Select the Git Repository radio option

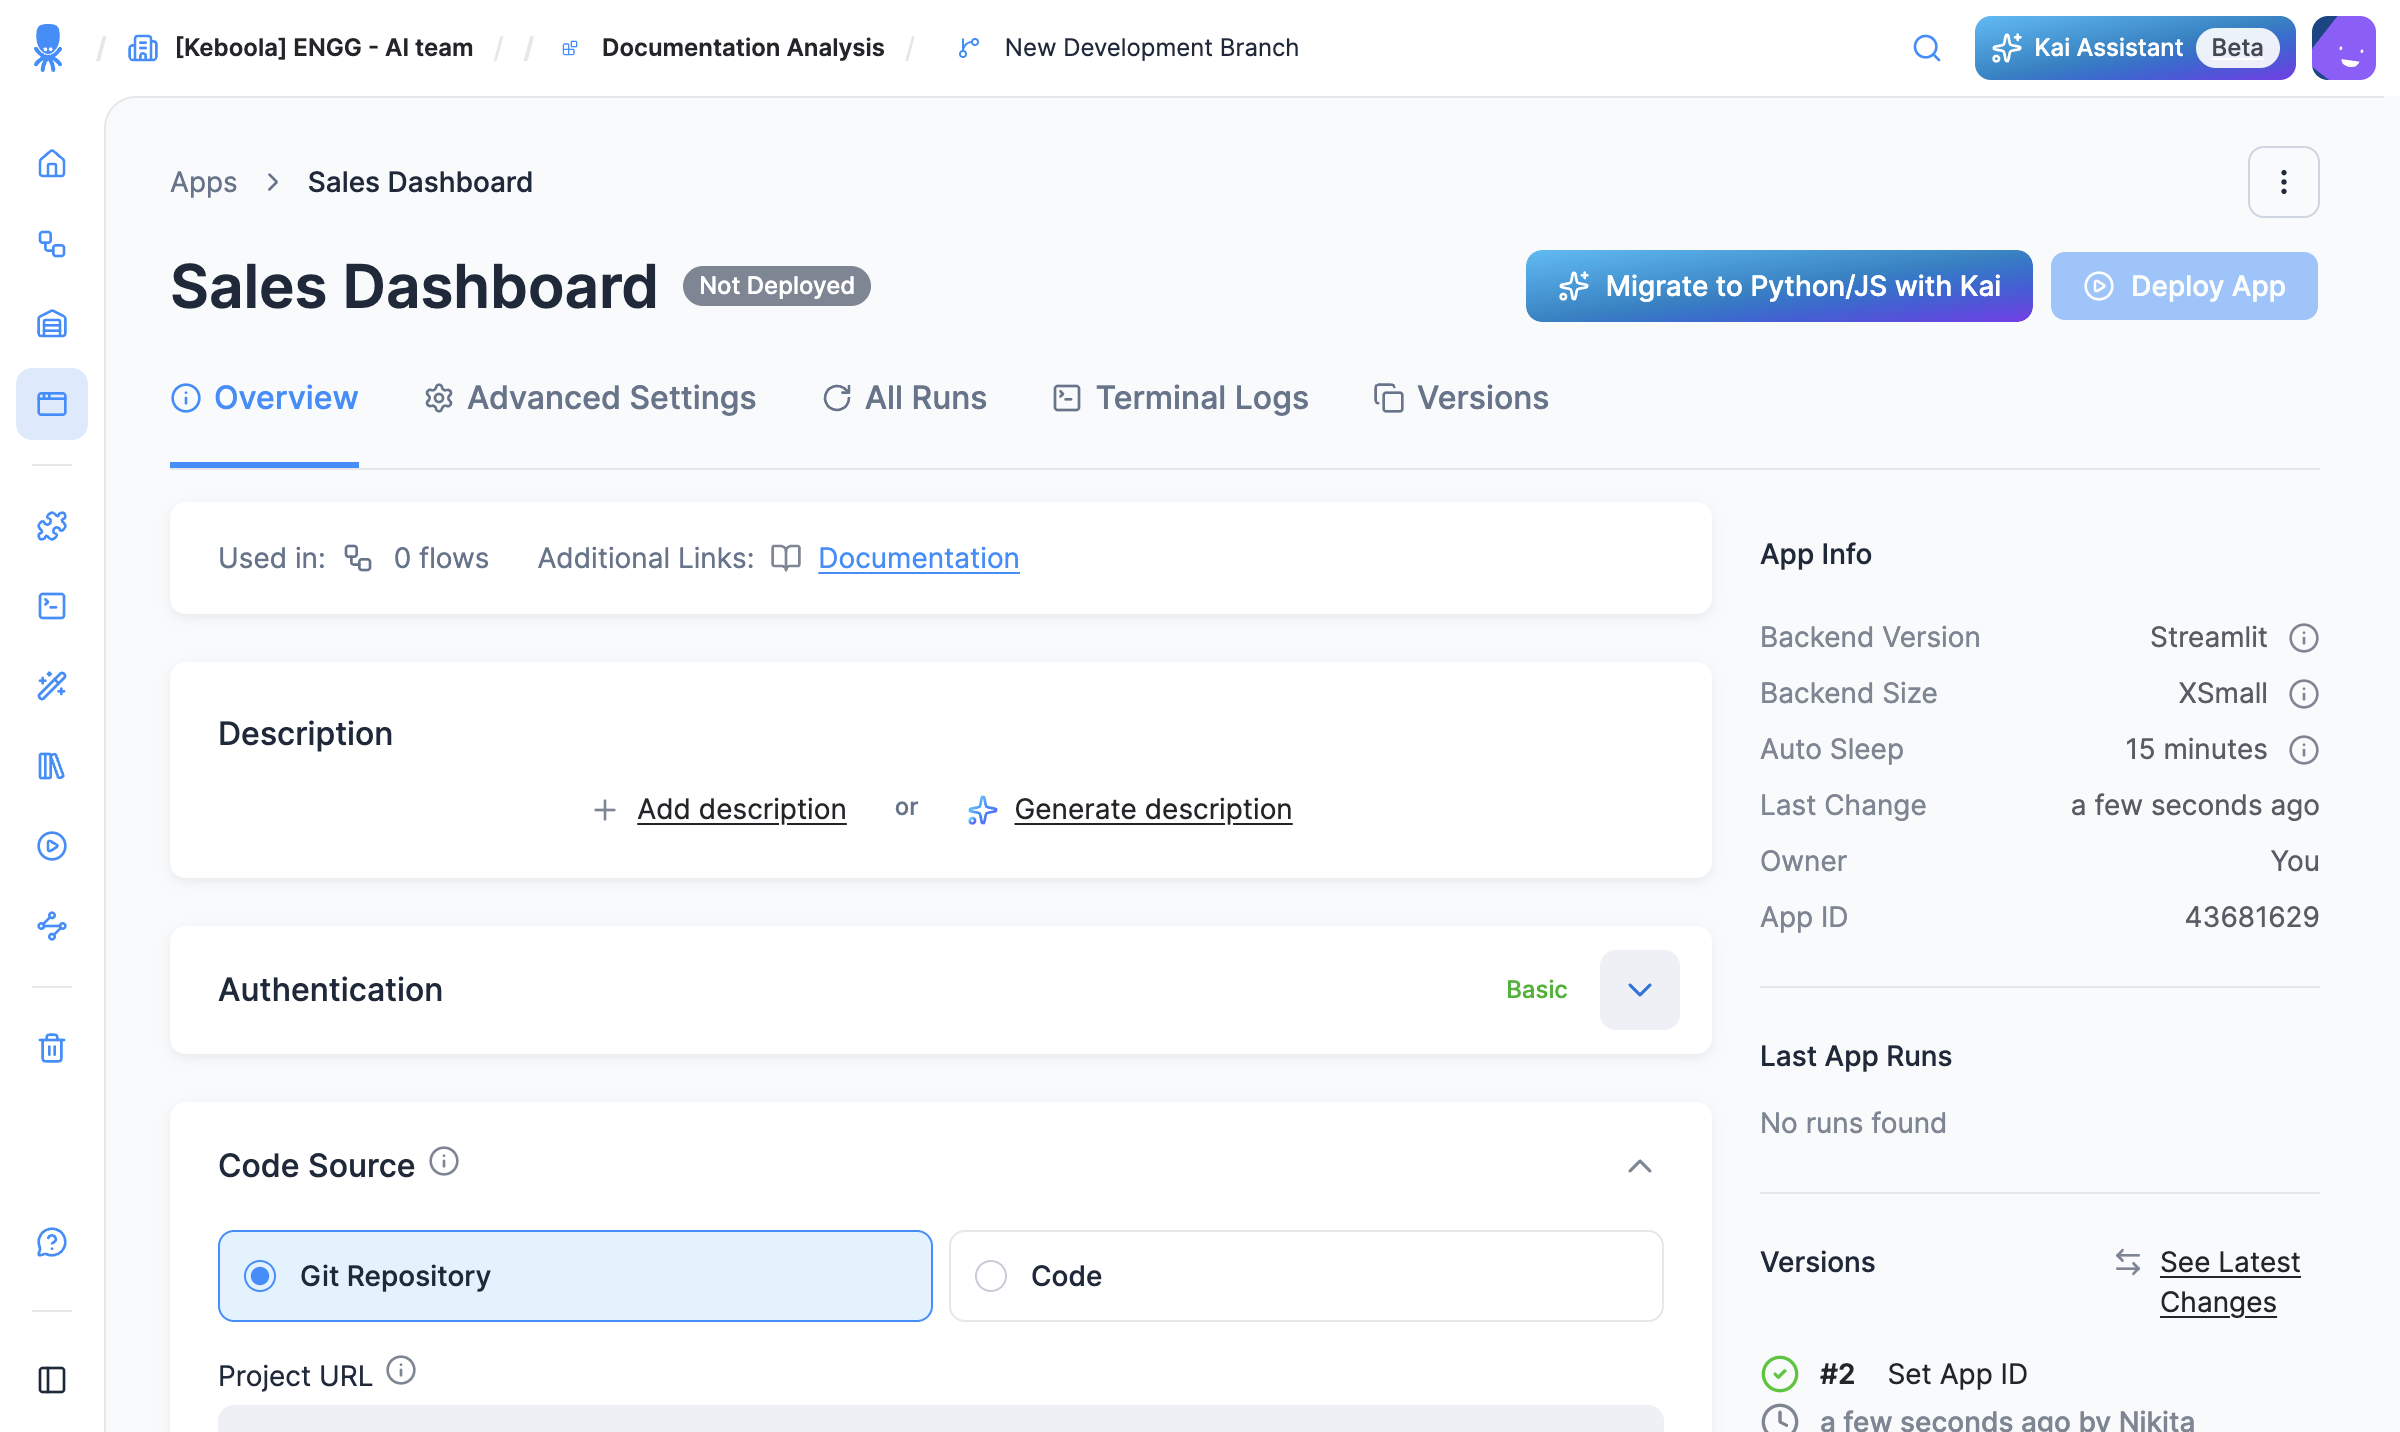click(575, 1276)
